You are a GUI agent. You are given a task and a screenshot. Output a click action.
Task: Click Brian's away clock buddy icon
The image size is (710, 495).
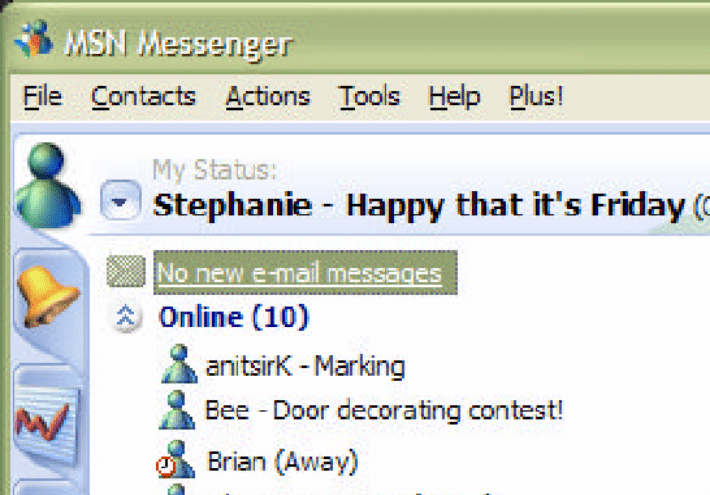tap(176, 459)
